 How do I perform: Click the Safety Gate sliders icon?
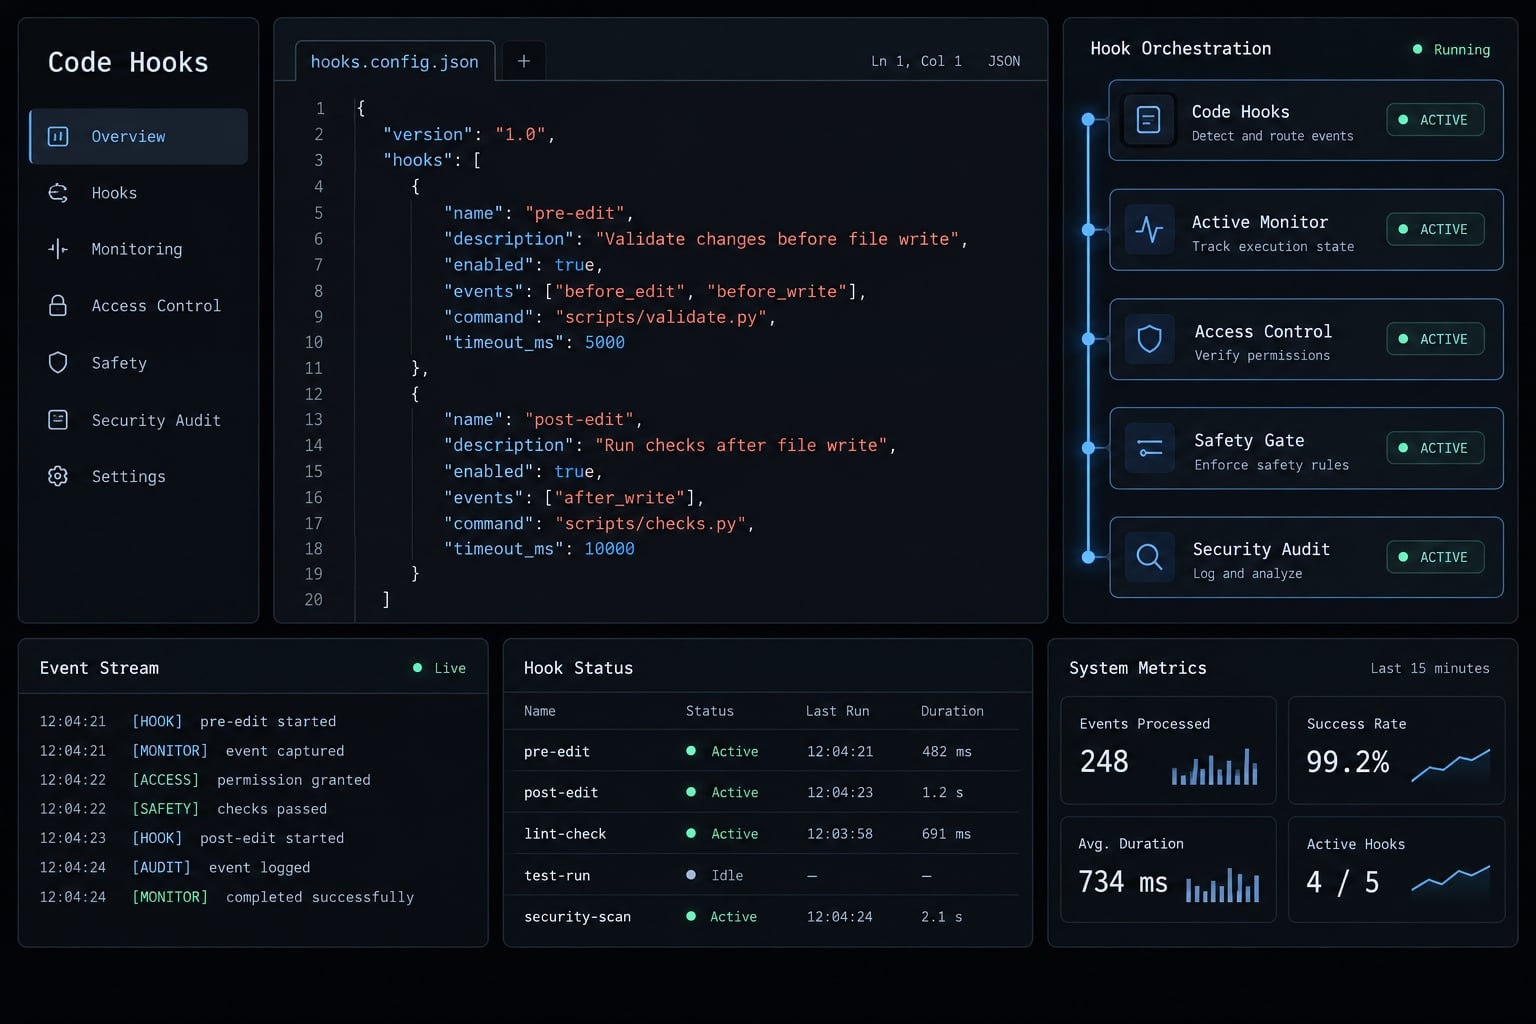1149,448
